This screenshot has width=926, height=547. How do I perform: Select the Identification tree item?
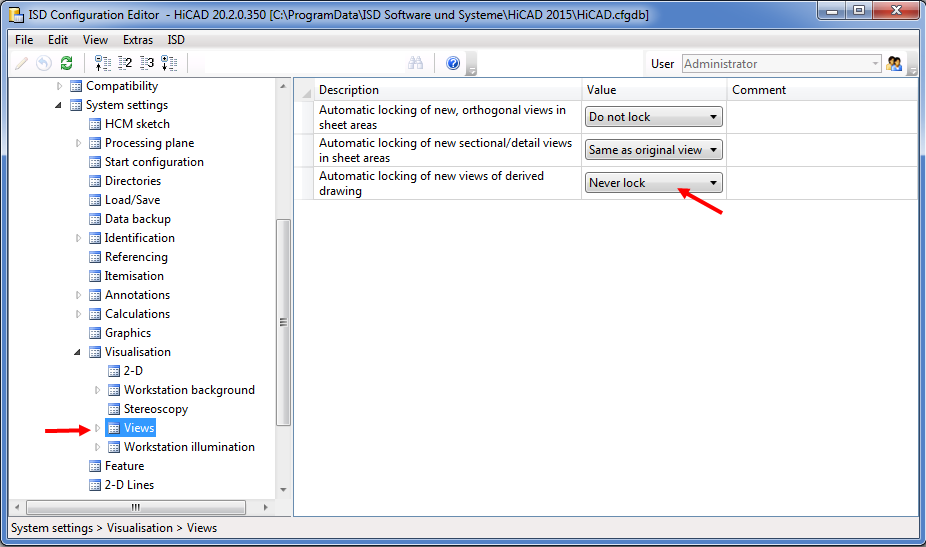click(x=139, y=238)
